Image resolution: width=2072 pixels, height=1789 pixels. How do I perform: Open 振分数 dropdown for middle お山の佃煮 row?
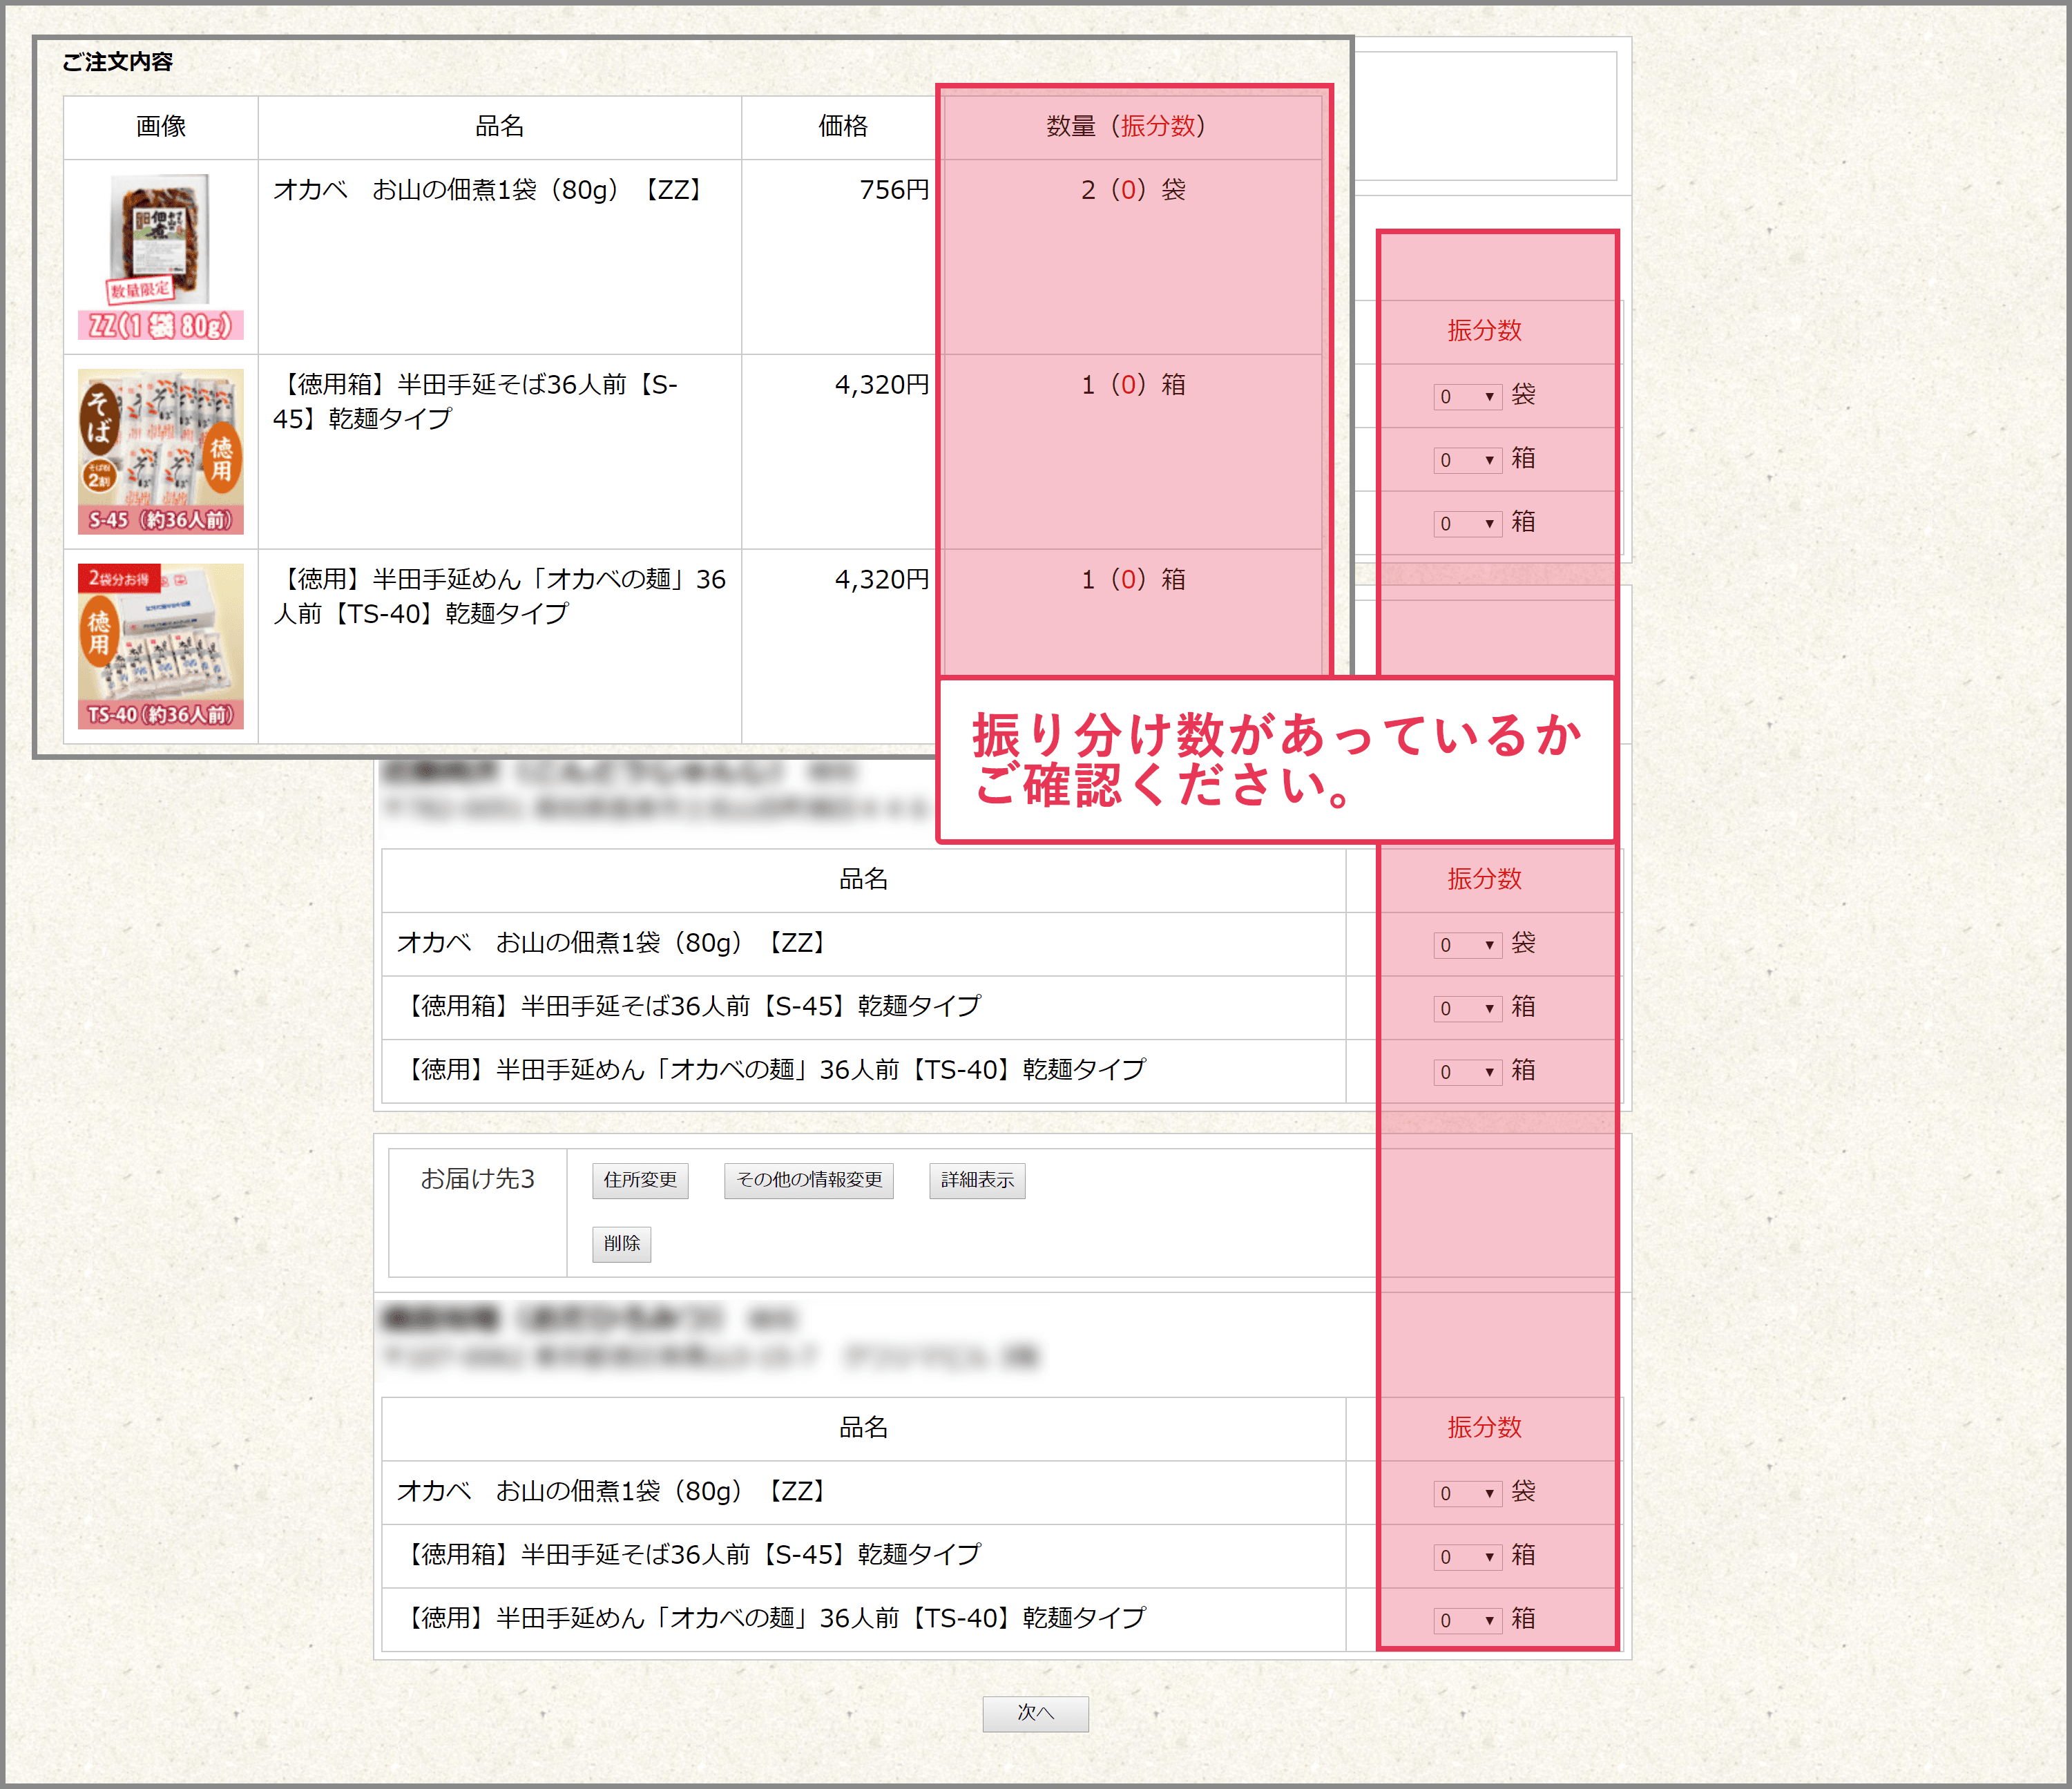click(x=1467, y=945)
